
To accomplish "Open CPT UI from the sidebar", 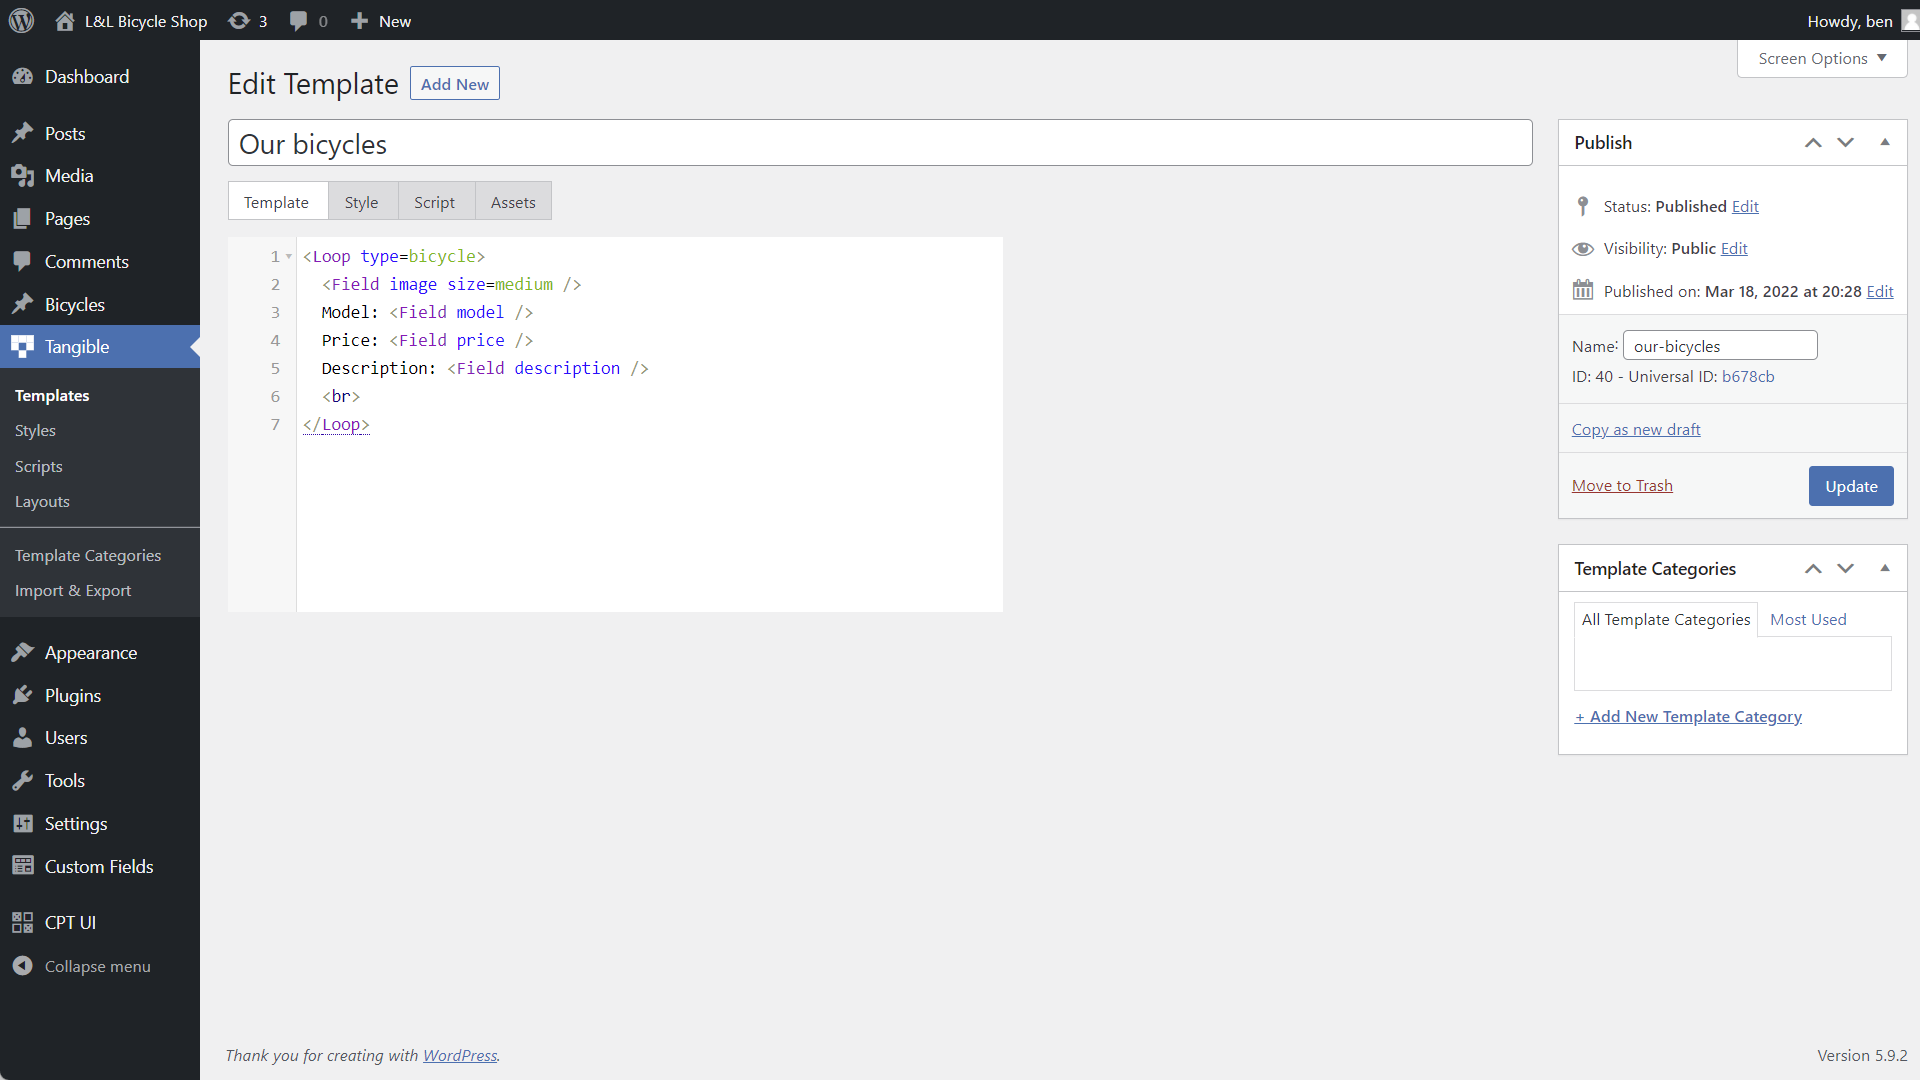I will click(x=70, y=922).
